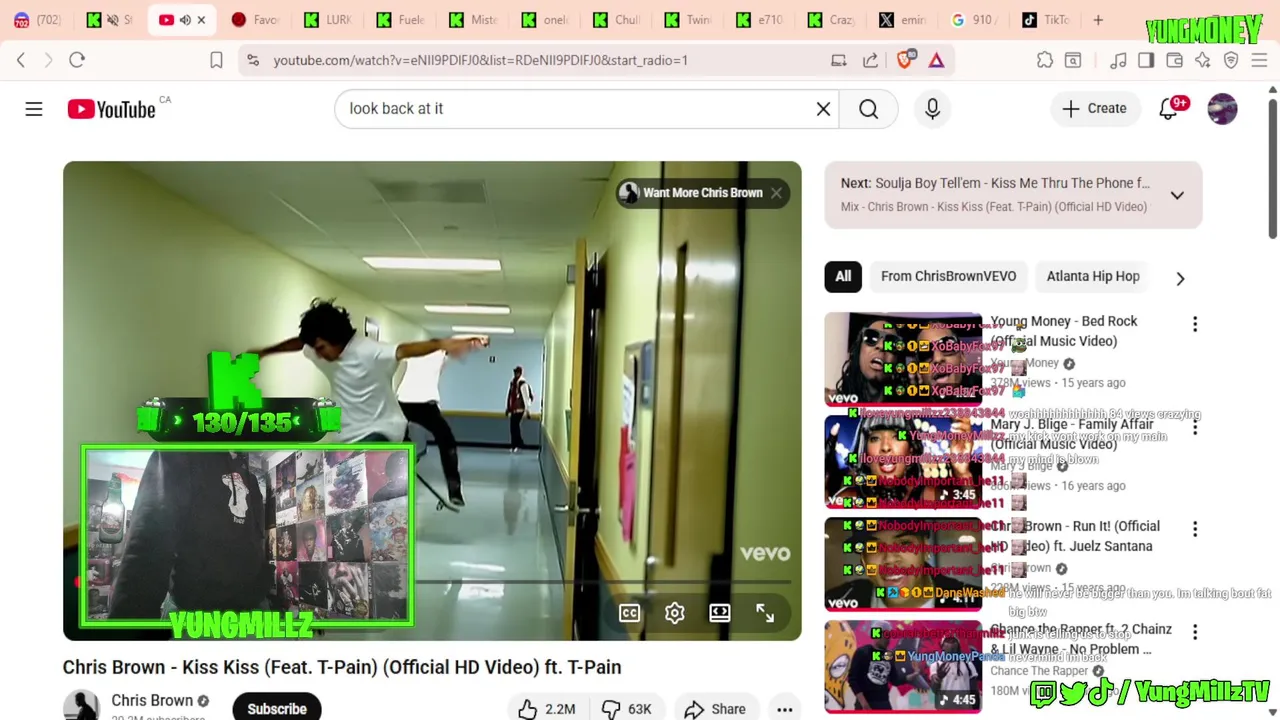Close the active YouTube tab
Viewport: 1280px width, 720px height.
[201, 20]
